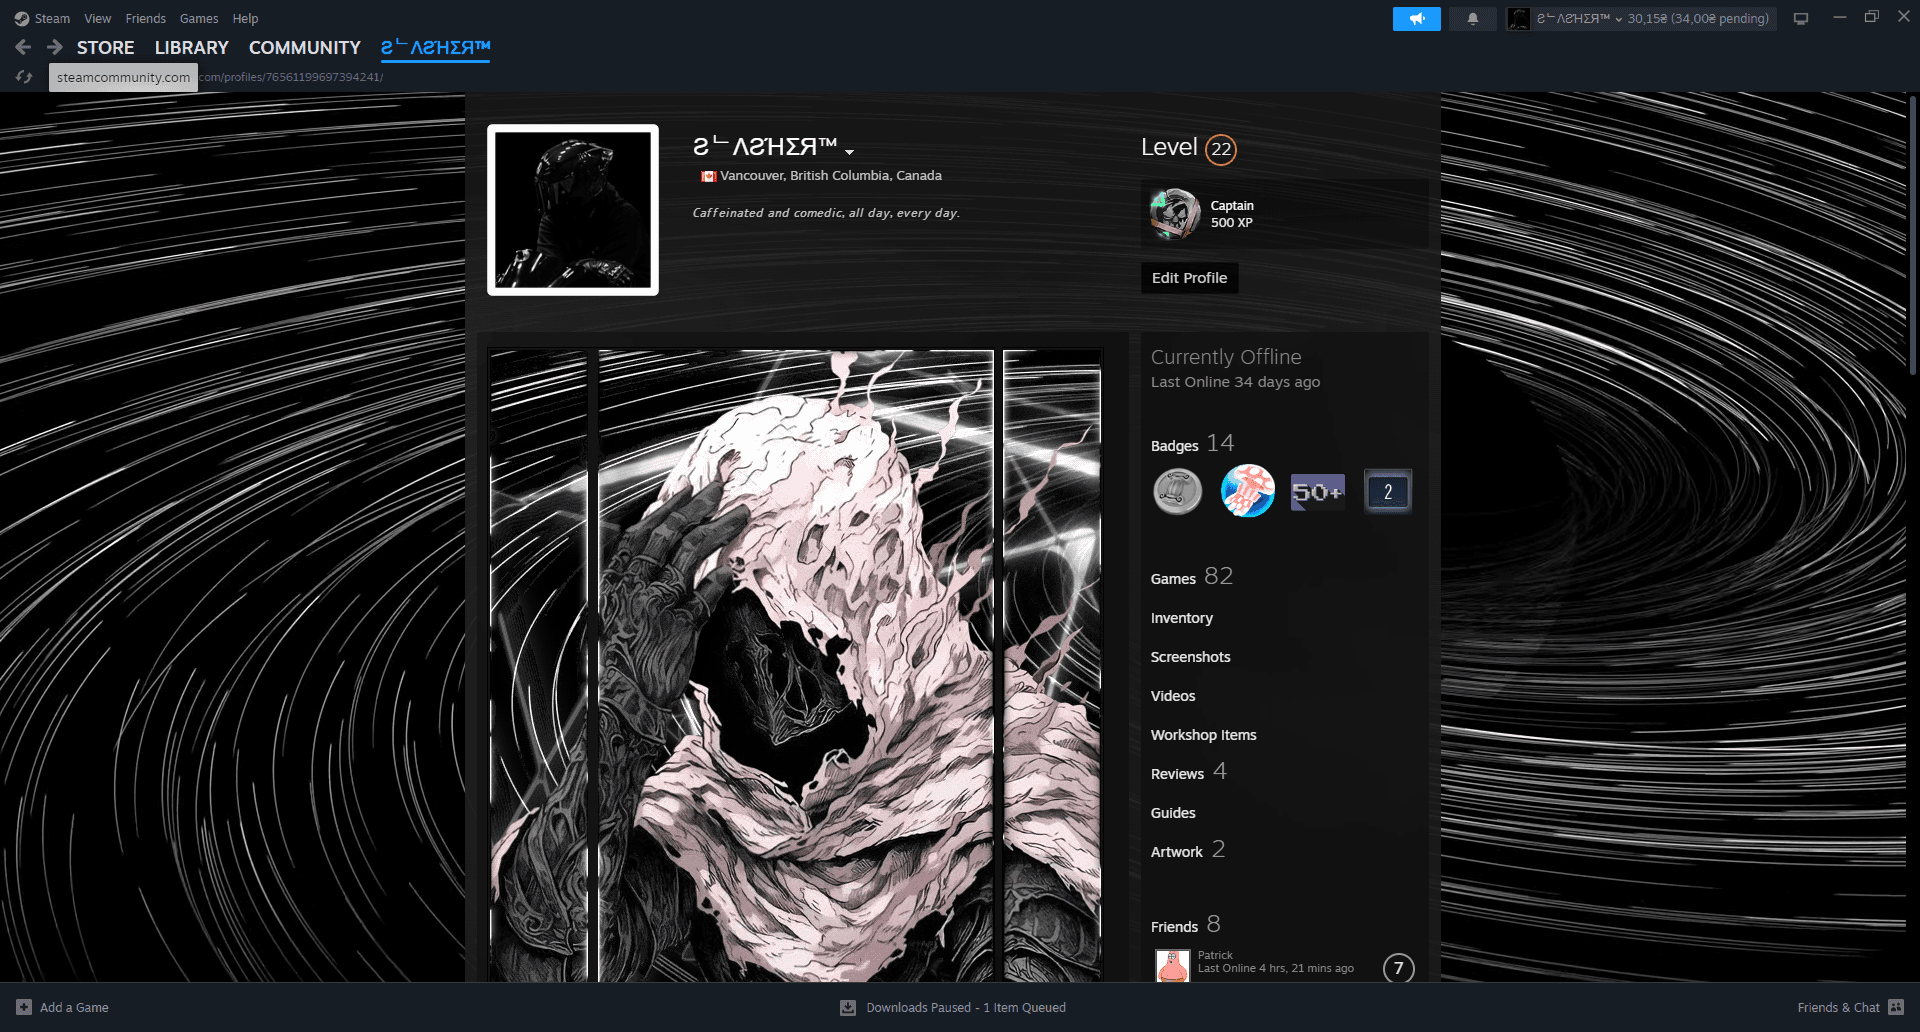The image size is (1920, 1032).
Task: Switch to Big Picture mode via the monitor icon
Action: (x=1800, y=19)
